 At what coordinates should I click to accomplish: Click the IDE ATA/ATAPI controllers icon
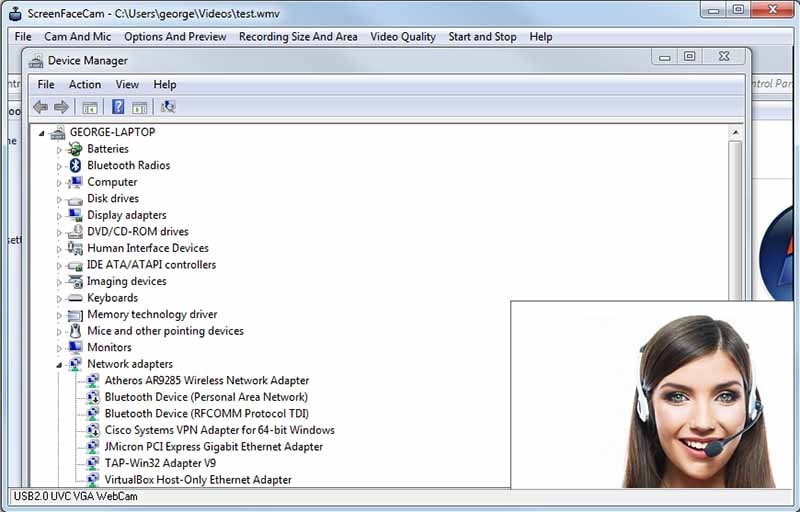(76, 266)
